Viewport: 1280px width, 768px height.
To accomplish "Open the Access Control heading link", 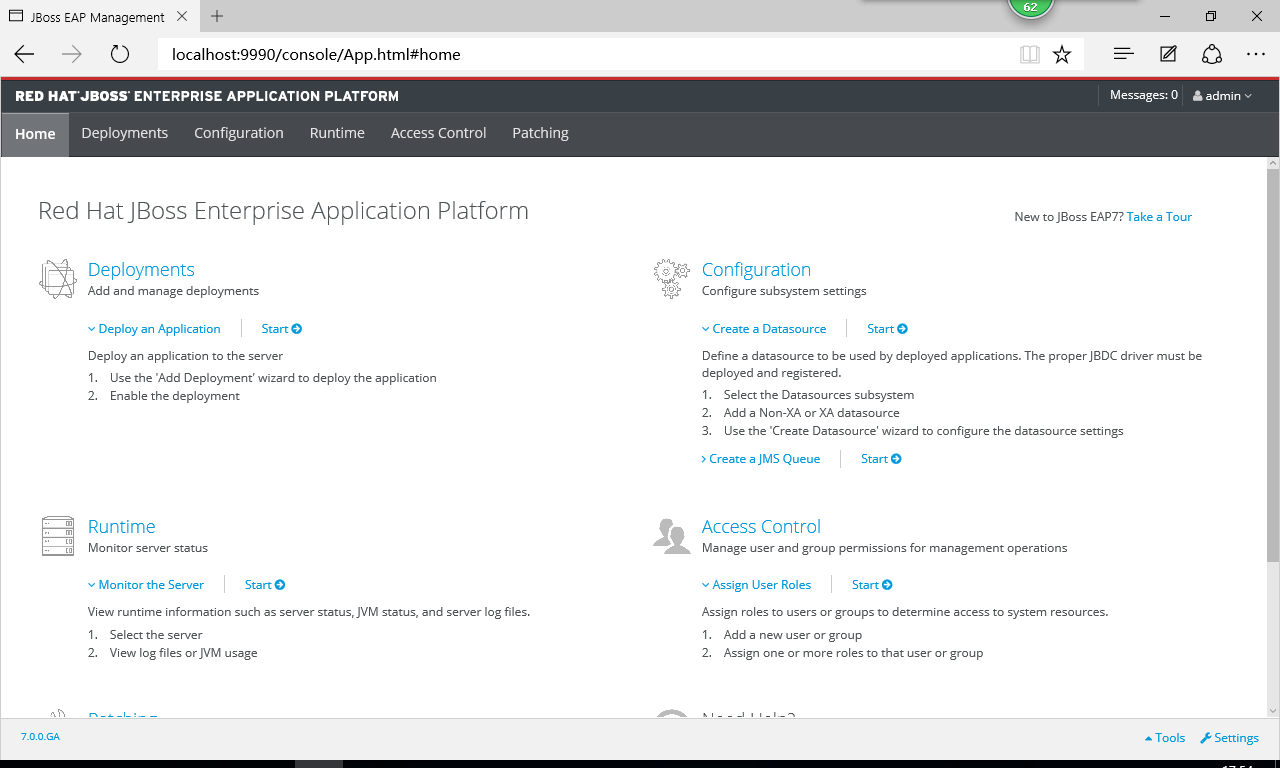I will tap(761, 527).
